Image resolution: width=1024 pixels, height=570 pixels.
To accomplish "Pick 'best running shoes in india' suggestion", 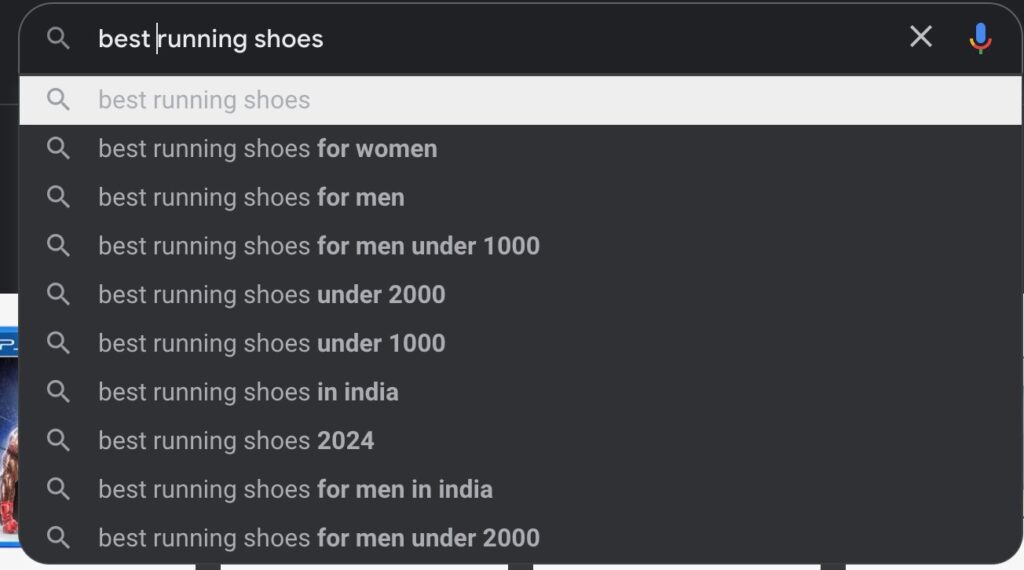I will (x=520, y=392).
